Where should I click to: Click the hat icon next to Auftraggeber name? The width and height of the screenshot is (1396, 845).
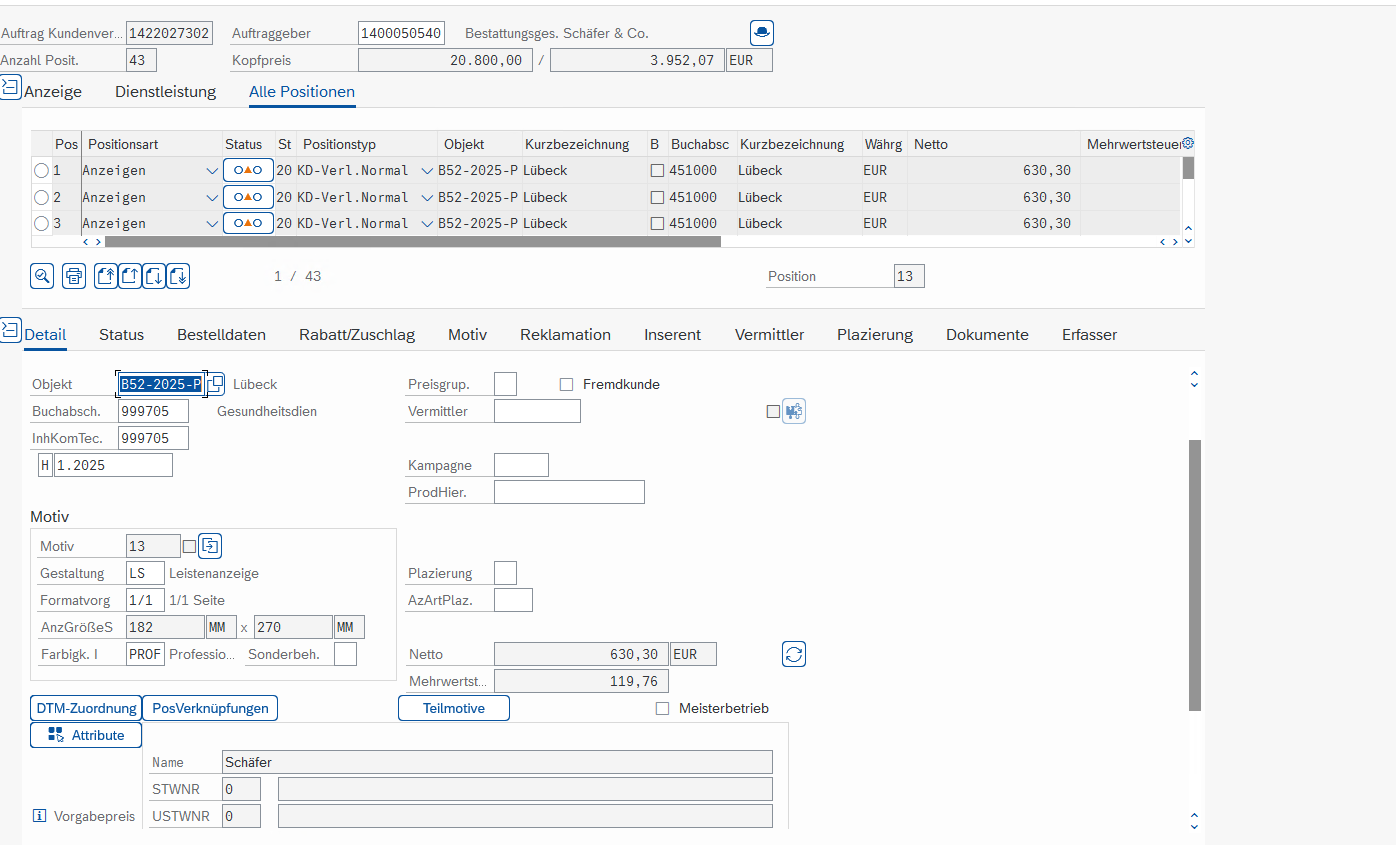point(762,33)
